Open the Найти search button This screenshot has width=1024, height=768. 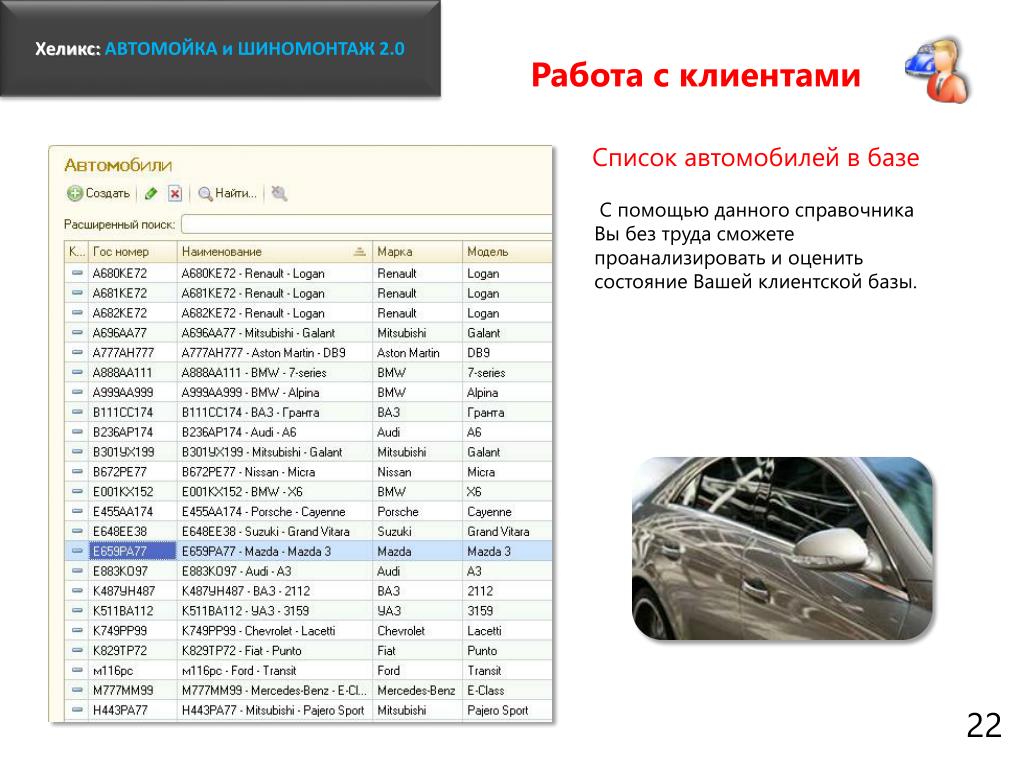[x=228, y=193]
